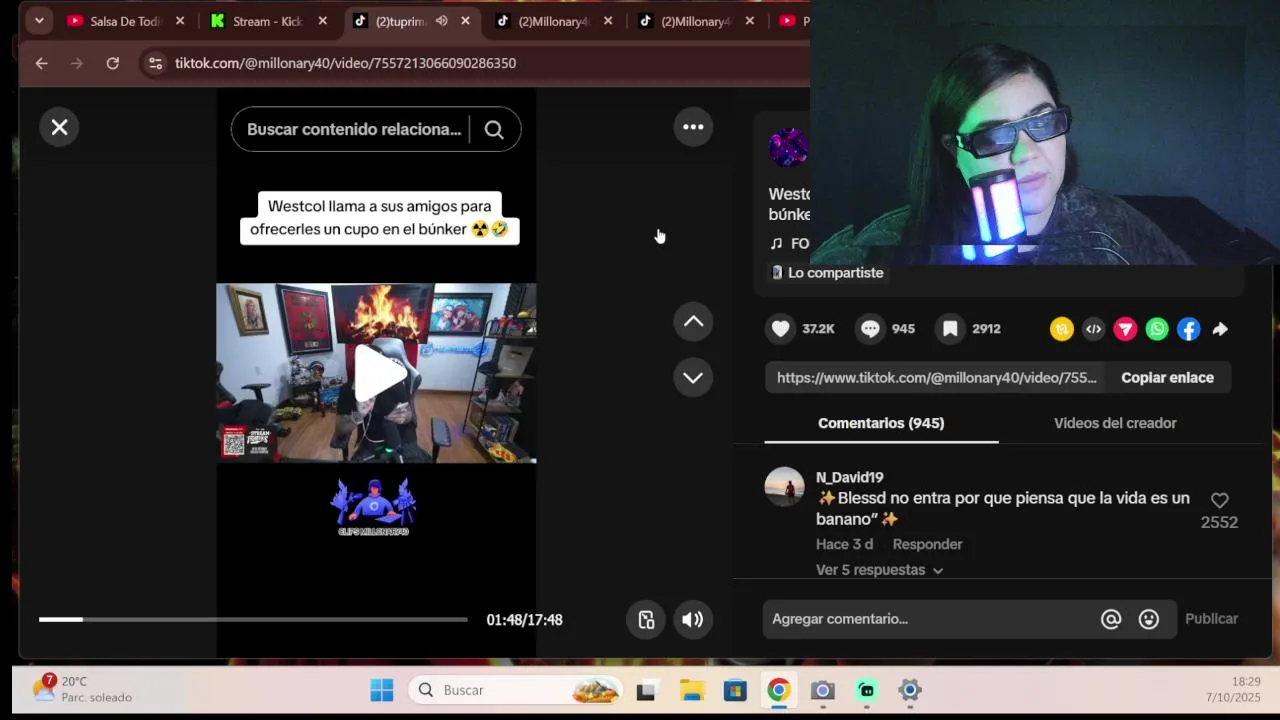
Task: Open N_David19's avatar picture
Action: [x=784, y=487]
